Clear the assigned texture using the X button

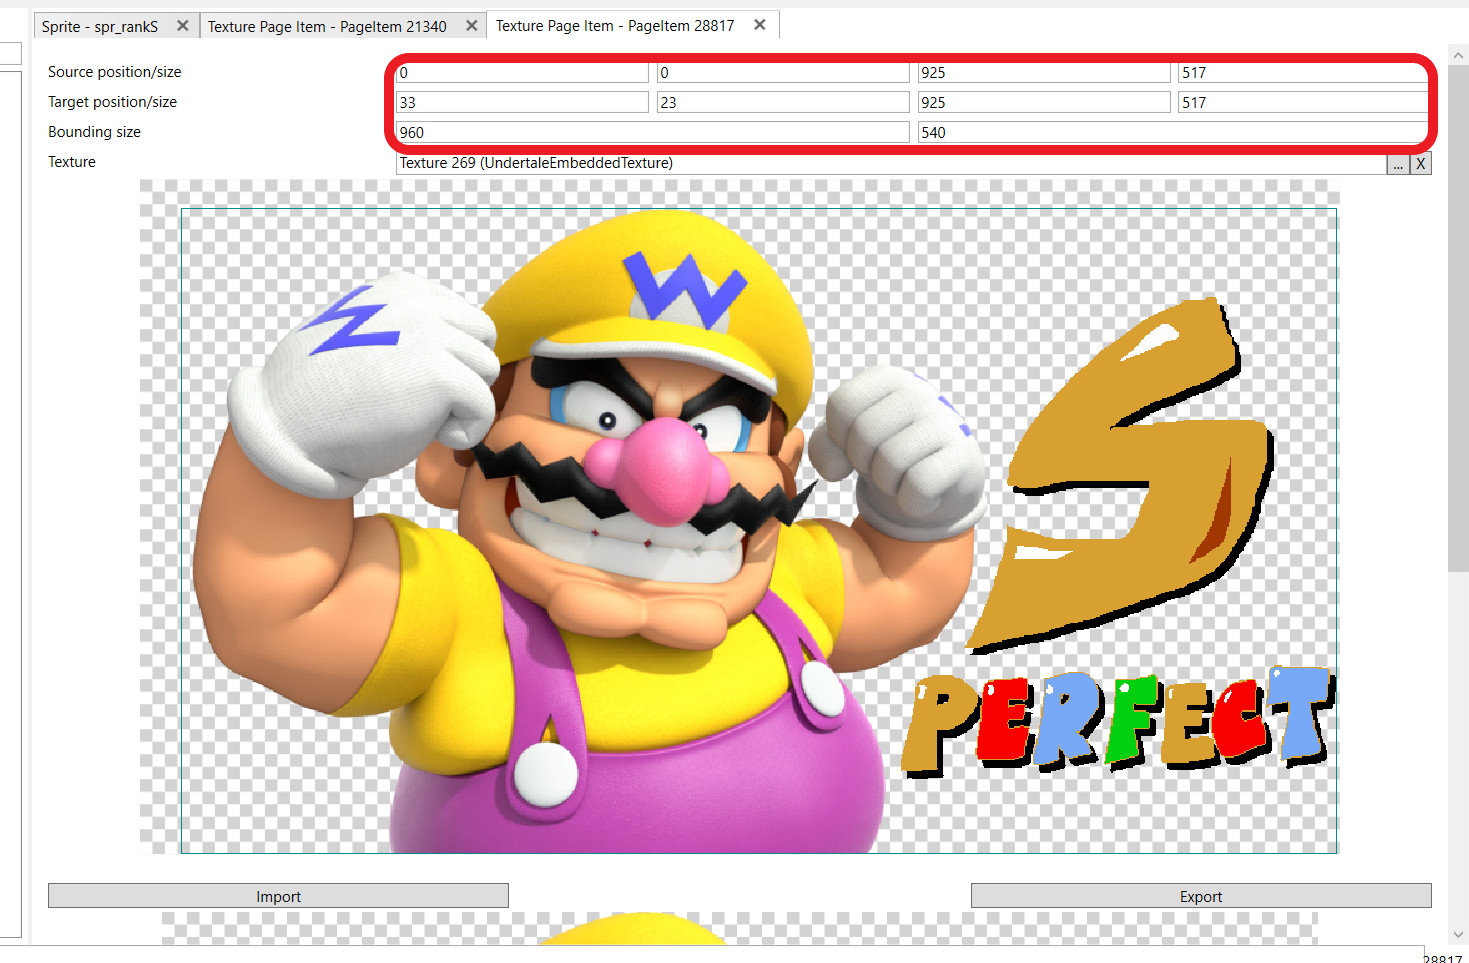point(1420,163)
